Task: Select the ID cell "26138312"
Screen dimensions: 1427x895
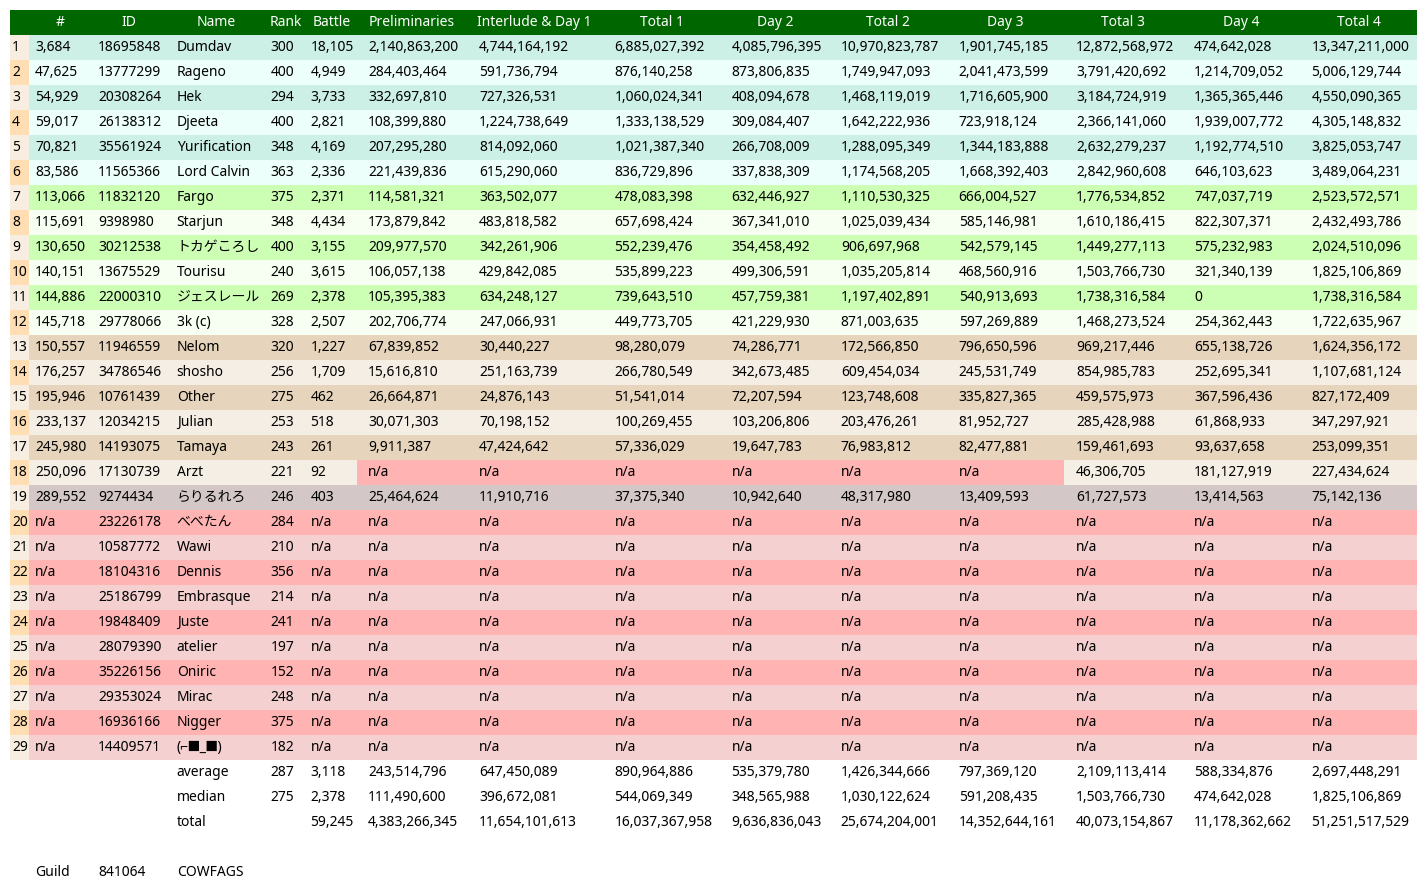Action: pos(129,121)
